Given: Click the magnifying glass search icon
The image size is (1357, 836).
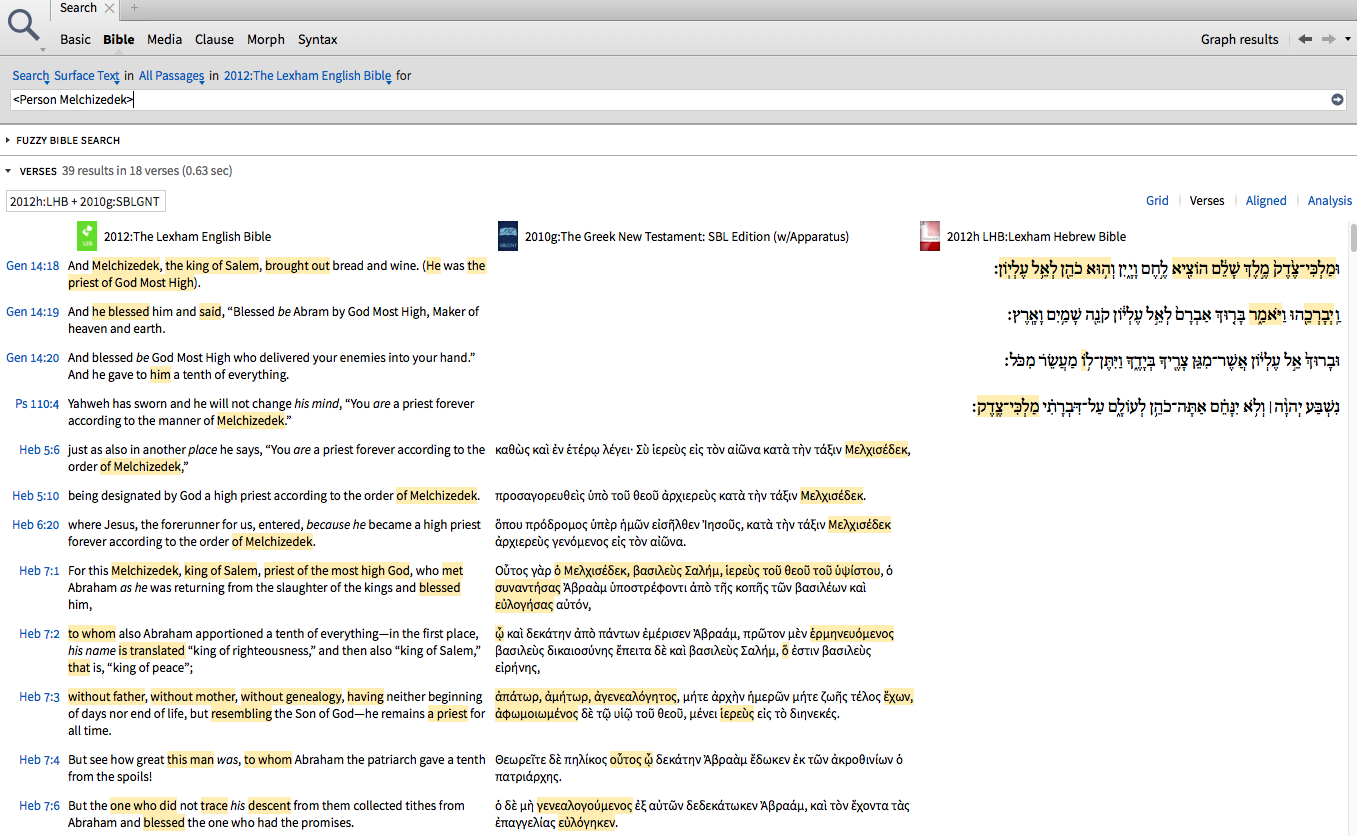Looking at the screenshot, I should pyautogui.click(x=23, y=25).
